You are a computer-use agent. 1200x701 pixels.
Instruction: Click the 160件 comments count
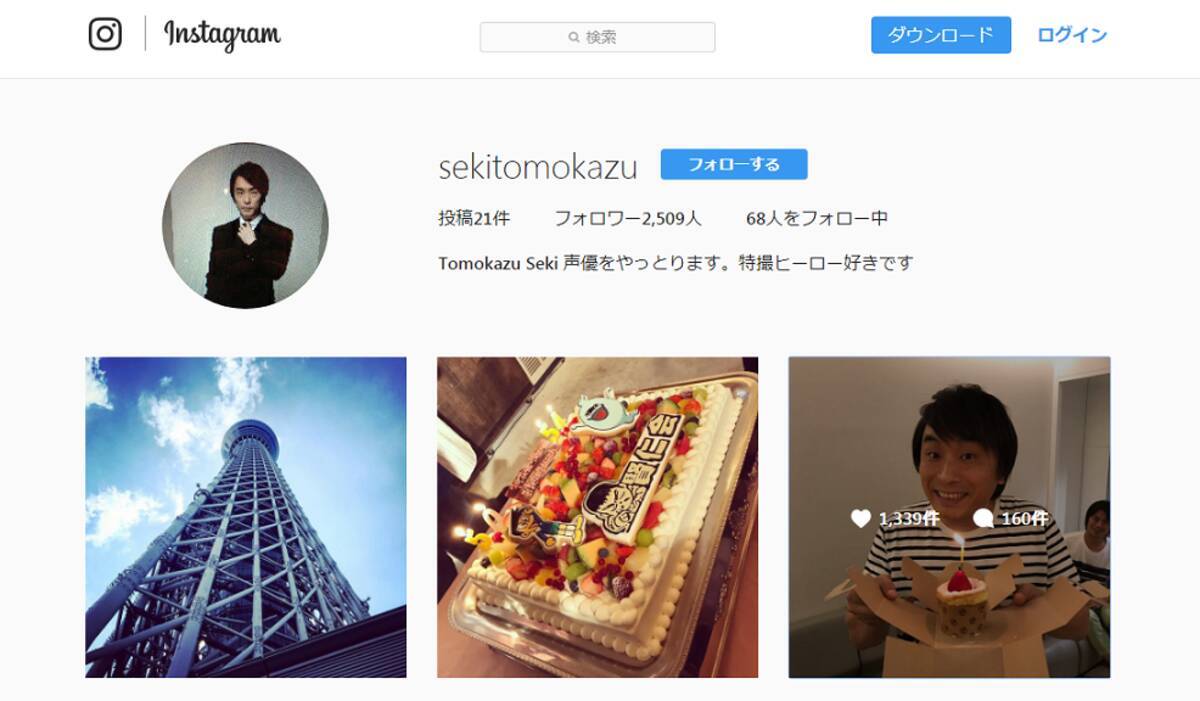[x=1025, y=518]
